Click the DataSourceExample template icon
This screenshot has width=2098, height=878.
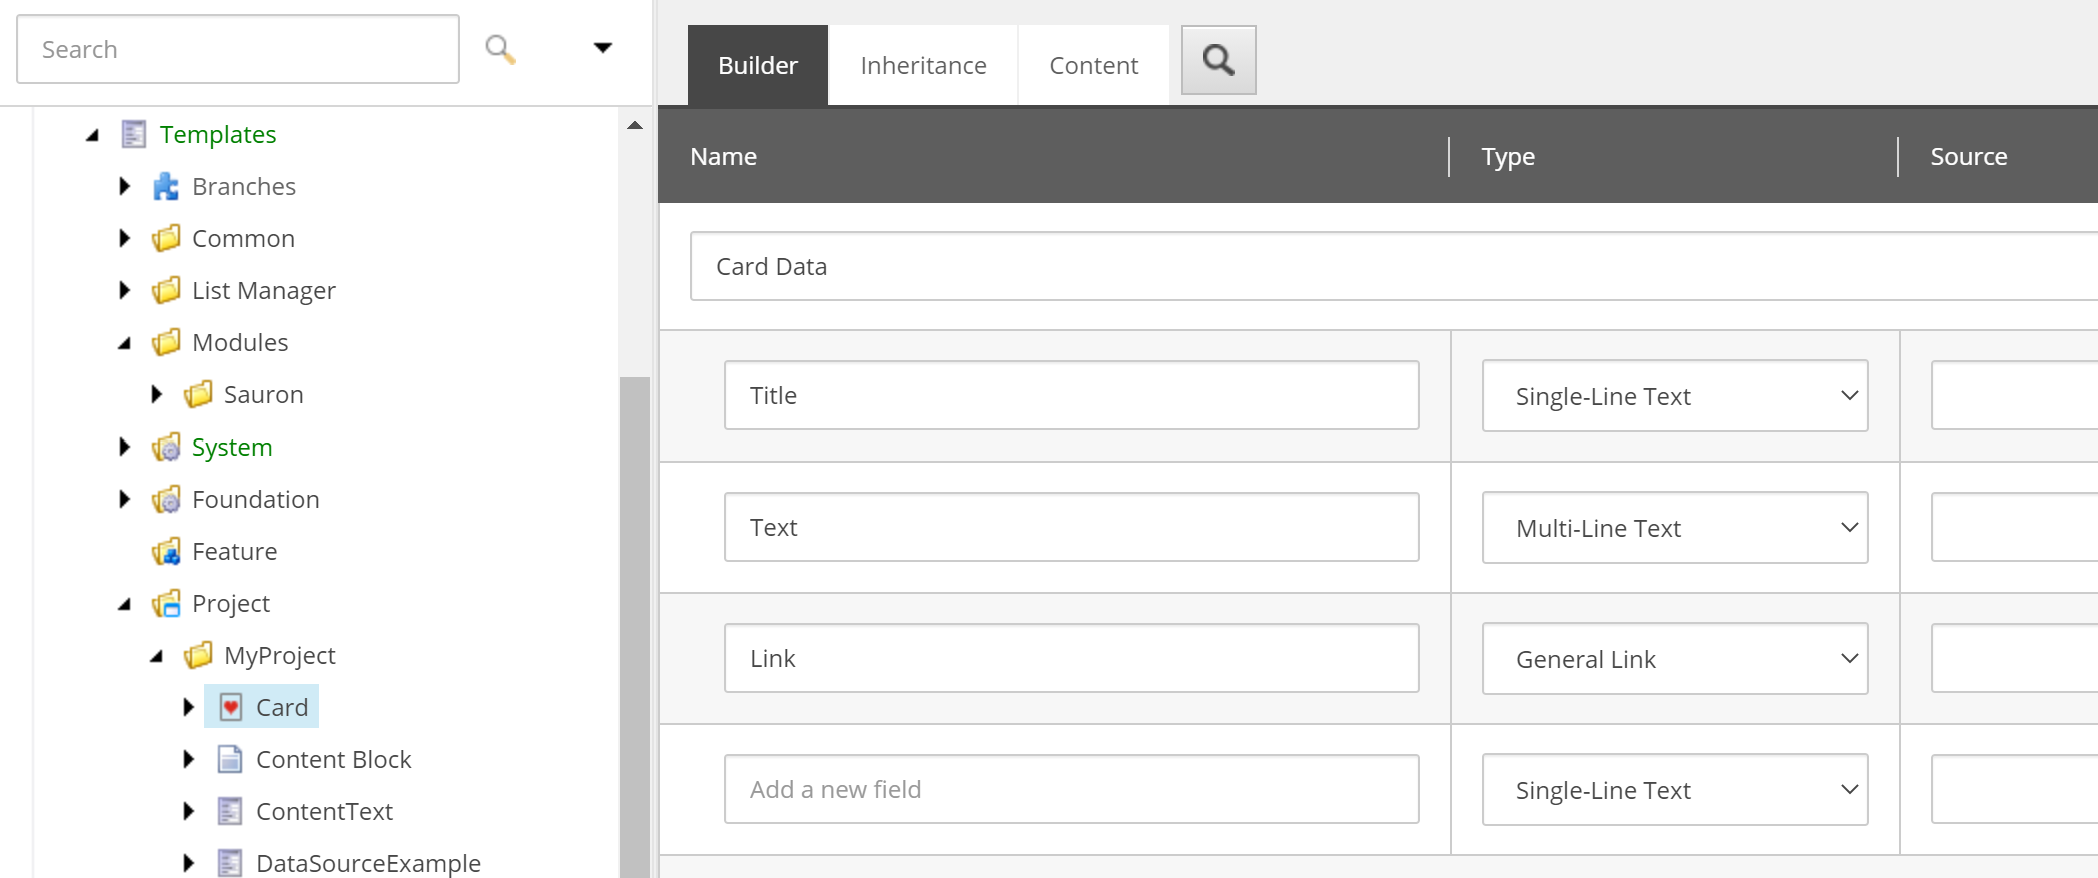click(x=230, y=863)
